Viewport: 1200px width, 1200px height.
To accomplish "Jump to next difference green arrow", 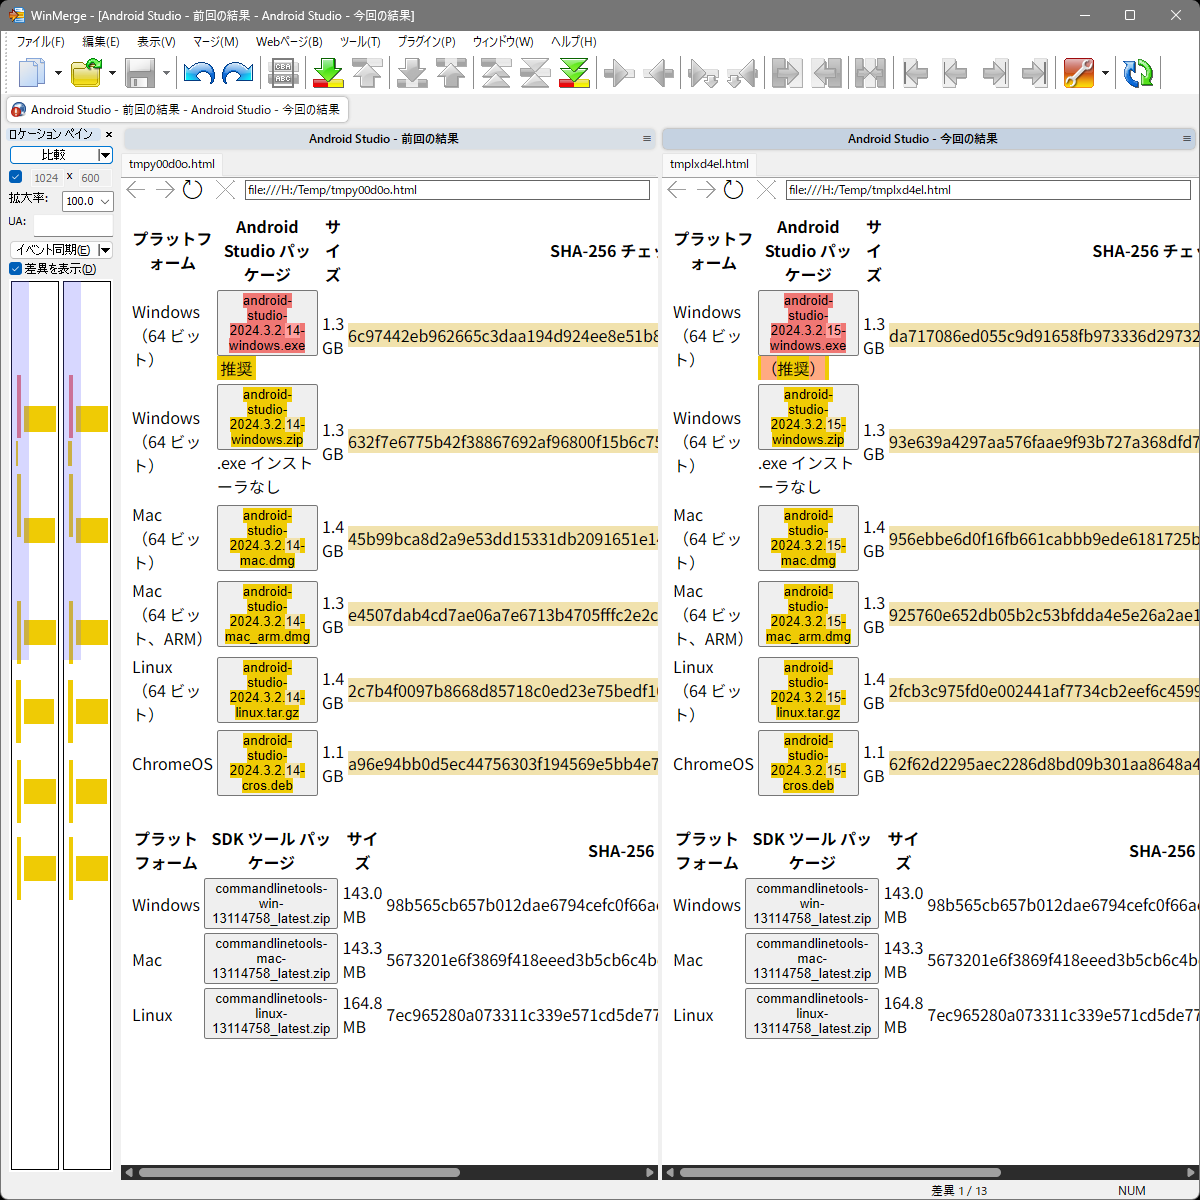I will (x=328, y=73).
